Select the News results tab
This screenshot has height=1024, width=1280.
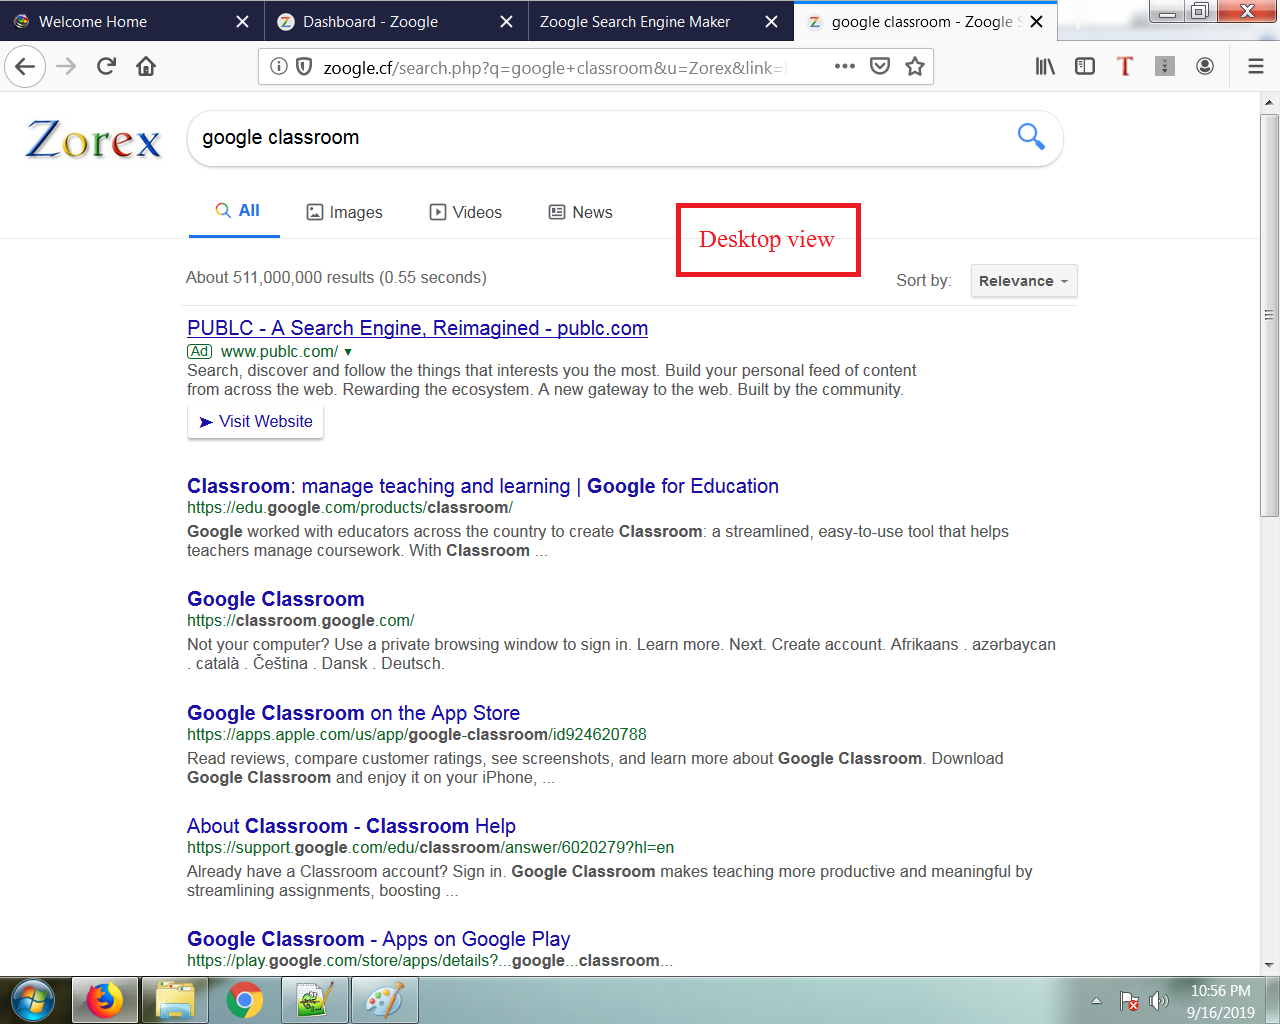[x=581, y=212]
